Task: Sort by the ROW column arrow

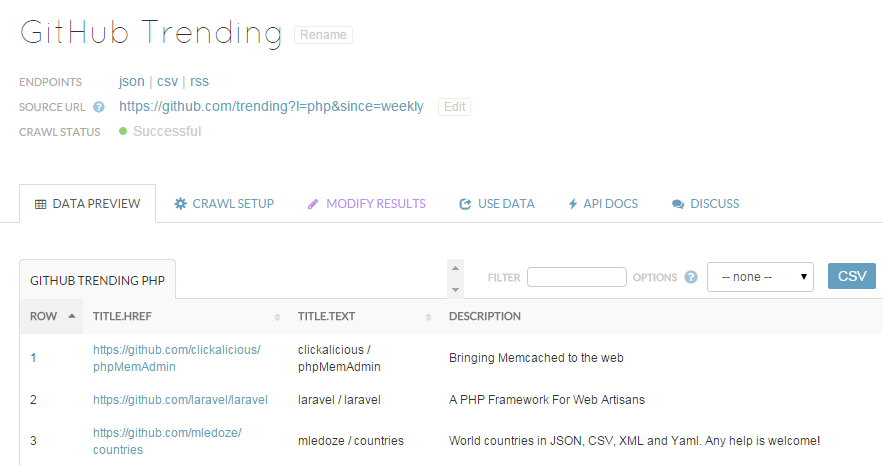Action: tap(72, 316)
